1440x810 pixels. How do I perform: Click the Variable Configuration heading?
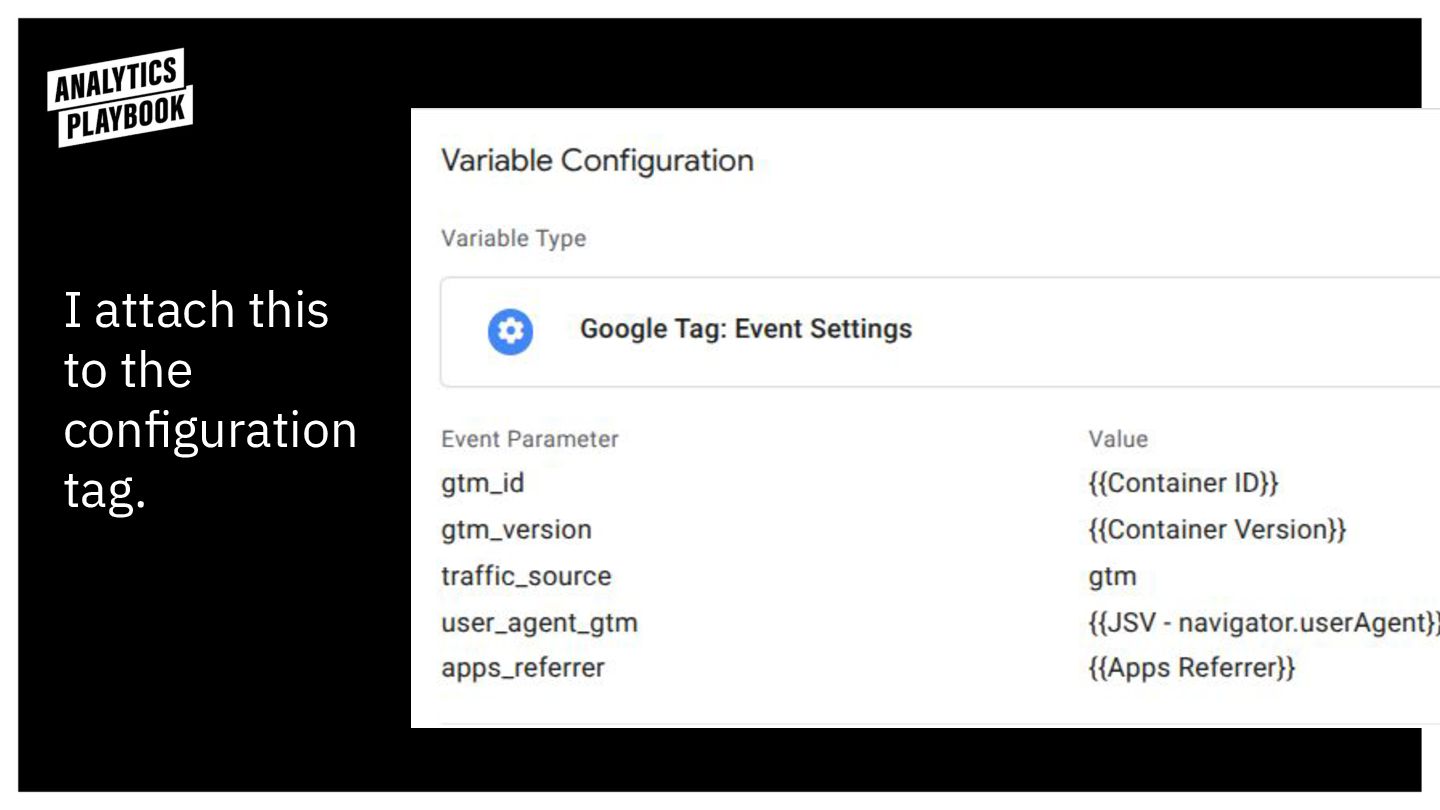click(597, 161)
